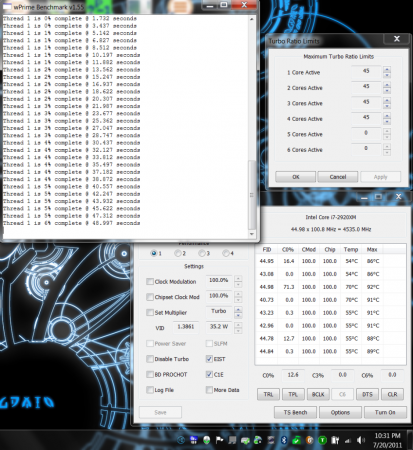413x450 pixels.
Task: Decrease the 4 Cores Active ratio spinner
Action: coord(387,122)
